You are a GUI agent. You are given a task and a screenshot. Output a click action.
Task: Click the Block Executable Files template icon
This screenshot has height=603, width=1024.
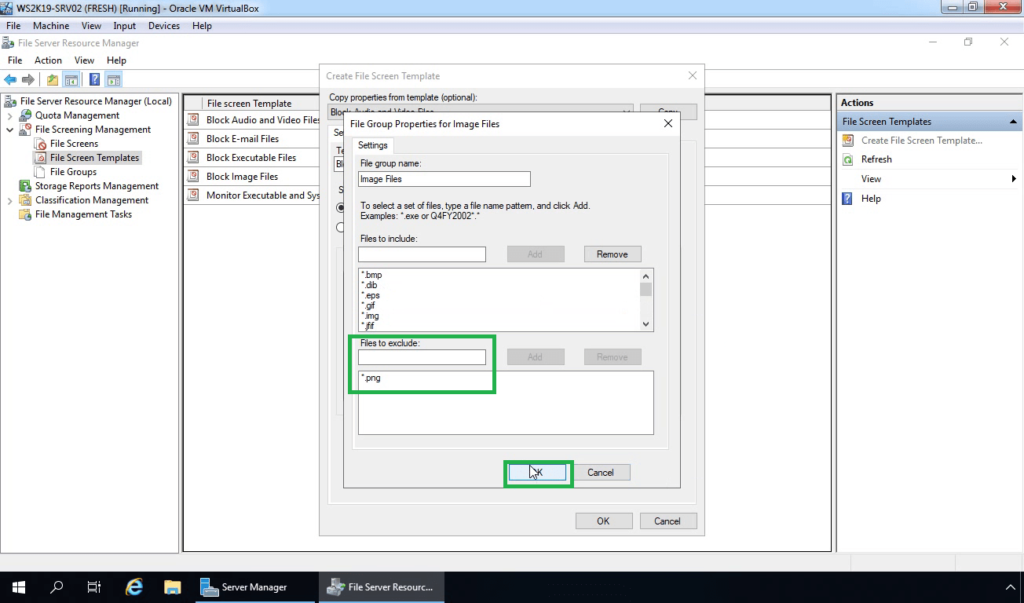(x=193, y=157)
